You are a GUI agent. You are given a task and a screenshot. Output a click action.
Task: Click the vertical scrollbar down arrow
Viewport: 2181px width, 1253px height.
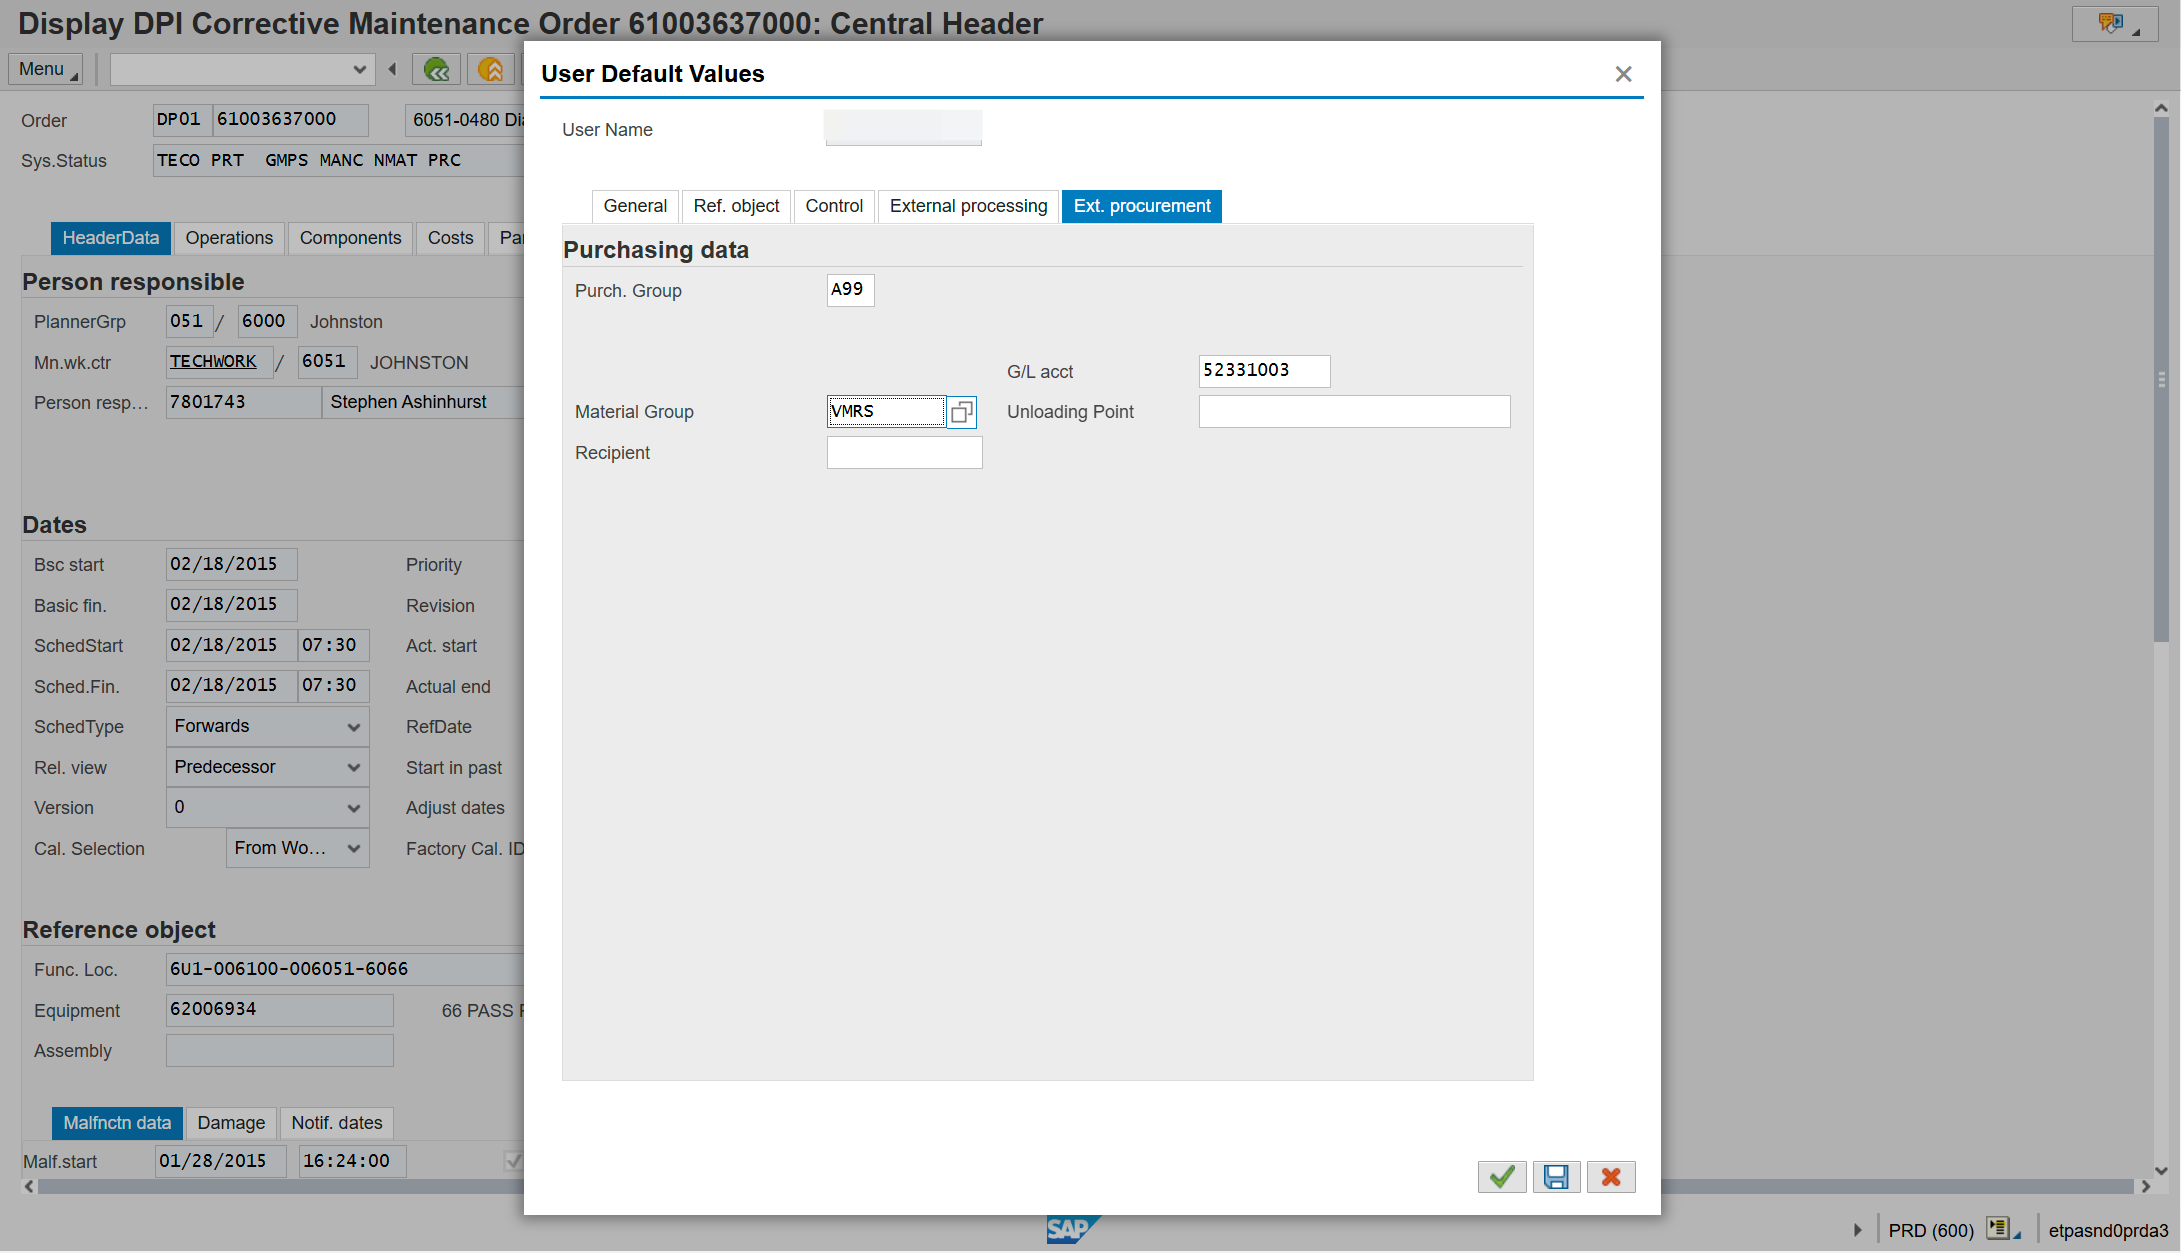point(2160,1170)
